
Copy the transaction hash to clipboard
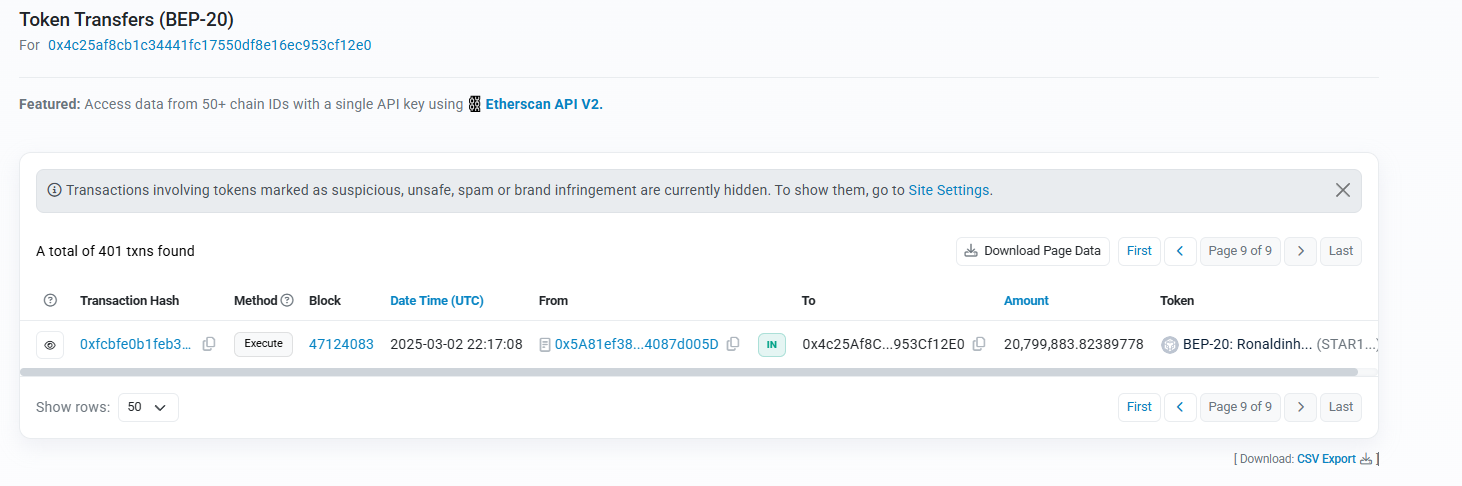pyautogui.click(x=209, y=344)
